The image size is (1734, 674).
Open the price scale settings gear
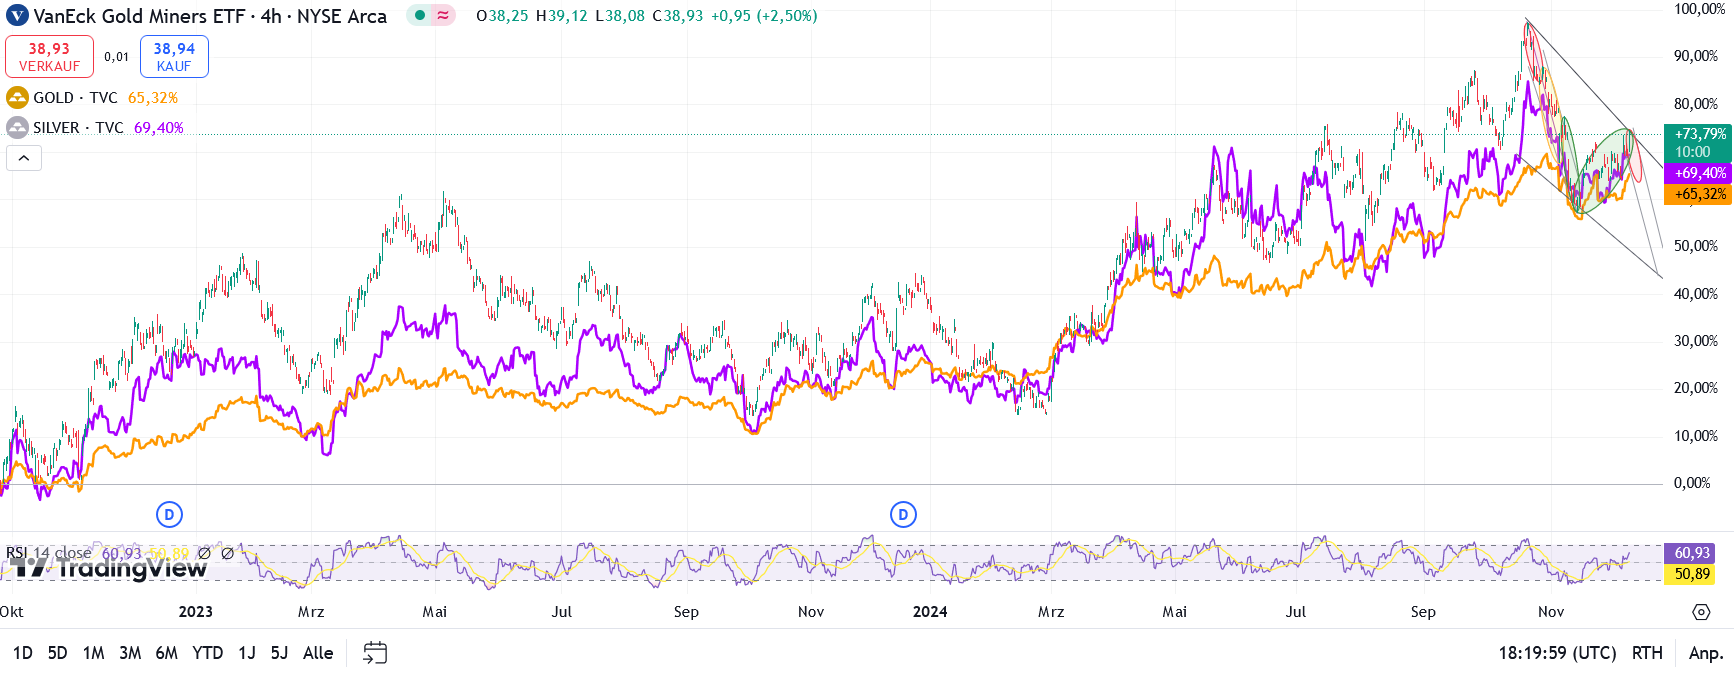pyautogui.click(x=1700, y=612)
